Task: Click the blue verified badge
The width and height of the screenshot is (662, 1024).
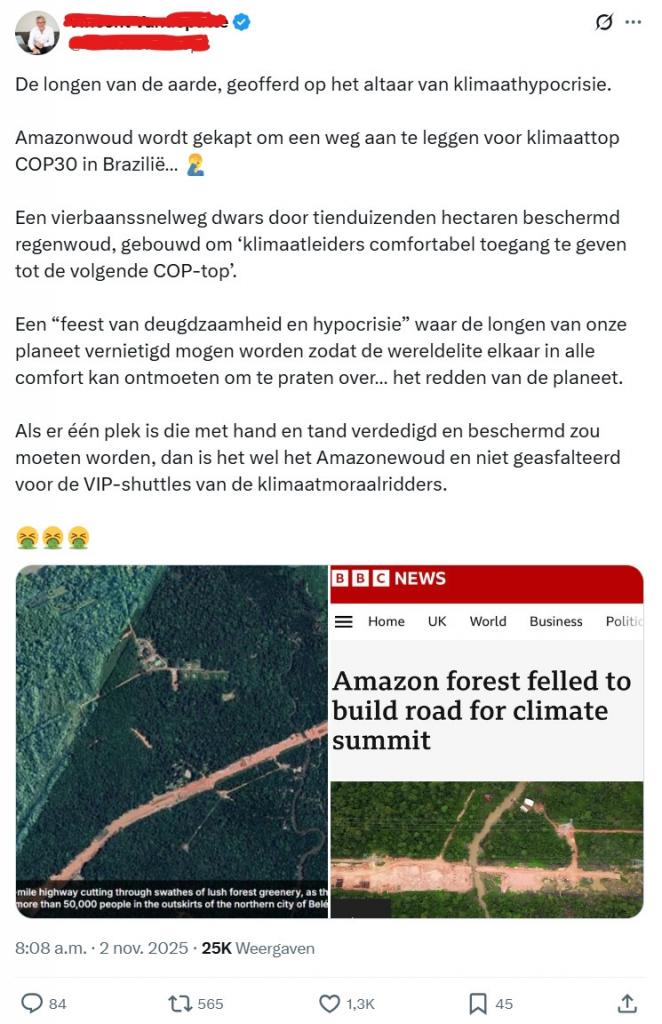Action: tap(242, 22)
